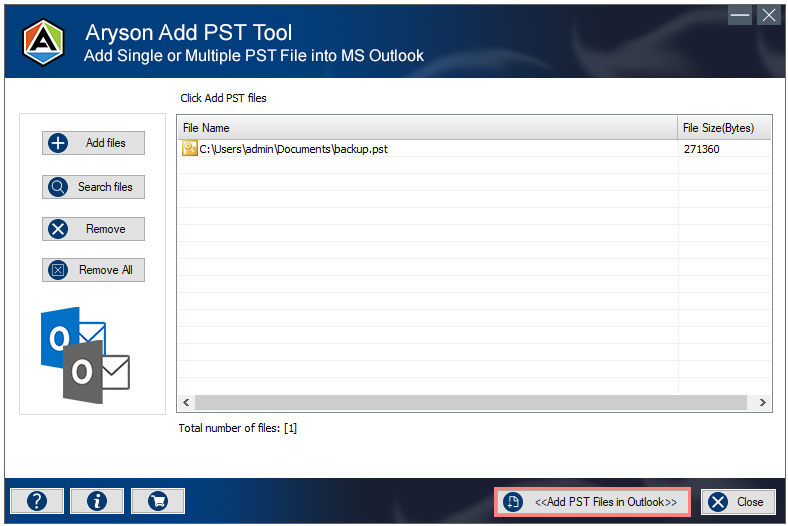Image resolution: width=788 pixels, height=526 pixels.
Task: Click Add PST Files in Outlook button
Action: (593, 502)
